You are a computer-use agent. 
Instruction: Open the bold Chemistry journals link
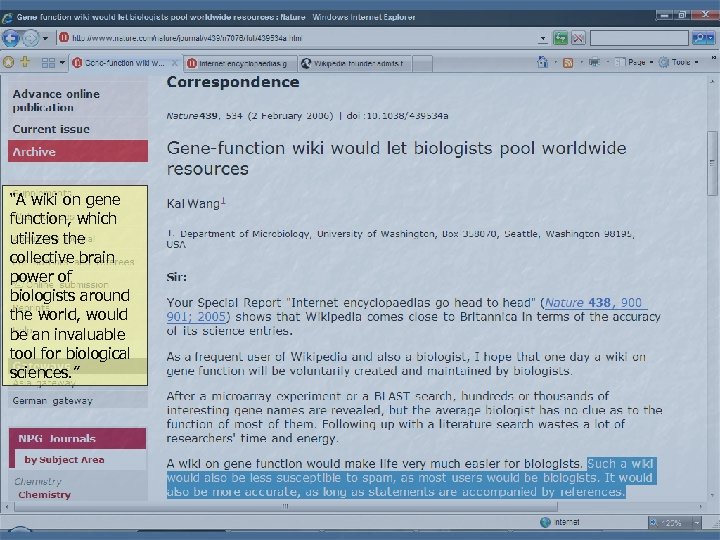click(x=45, y=495)
